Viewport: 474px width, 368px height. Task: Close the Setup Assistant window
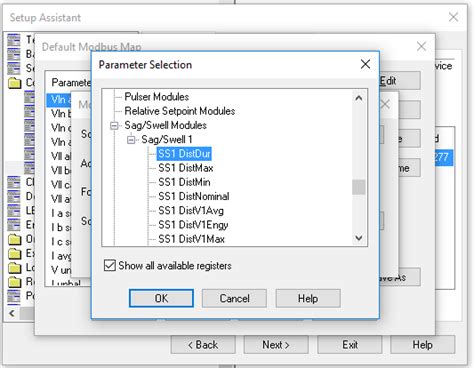click(x=453, y=17)
